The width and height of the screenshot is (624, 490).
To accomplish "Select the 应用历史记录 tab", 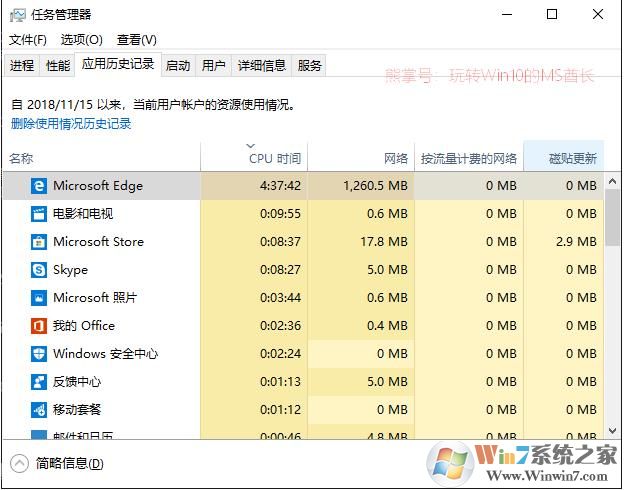I will tap(118, 64).
